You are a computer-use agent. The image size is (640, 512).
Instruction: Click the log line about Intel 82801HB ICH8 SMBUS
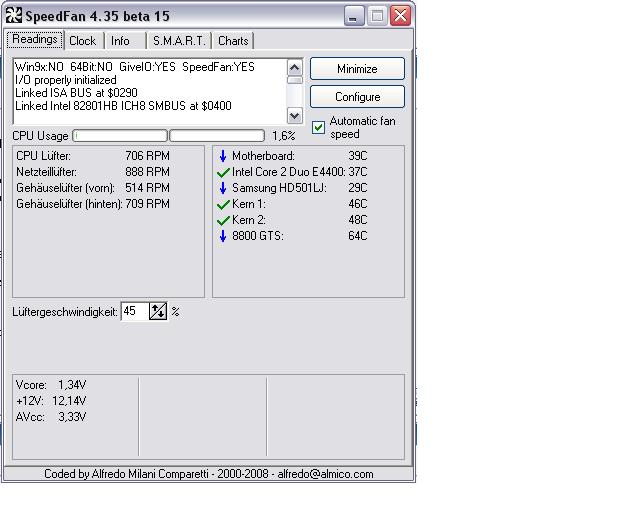coord(123,106)
